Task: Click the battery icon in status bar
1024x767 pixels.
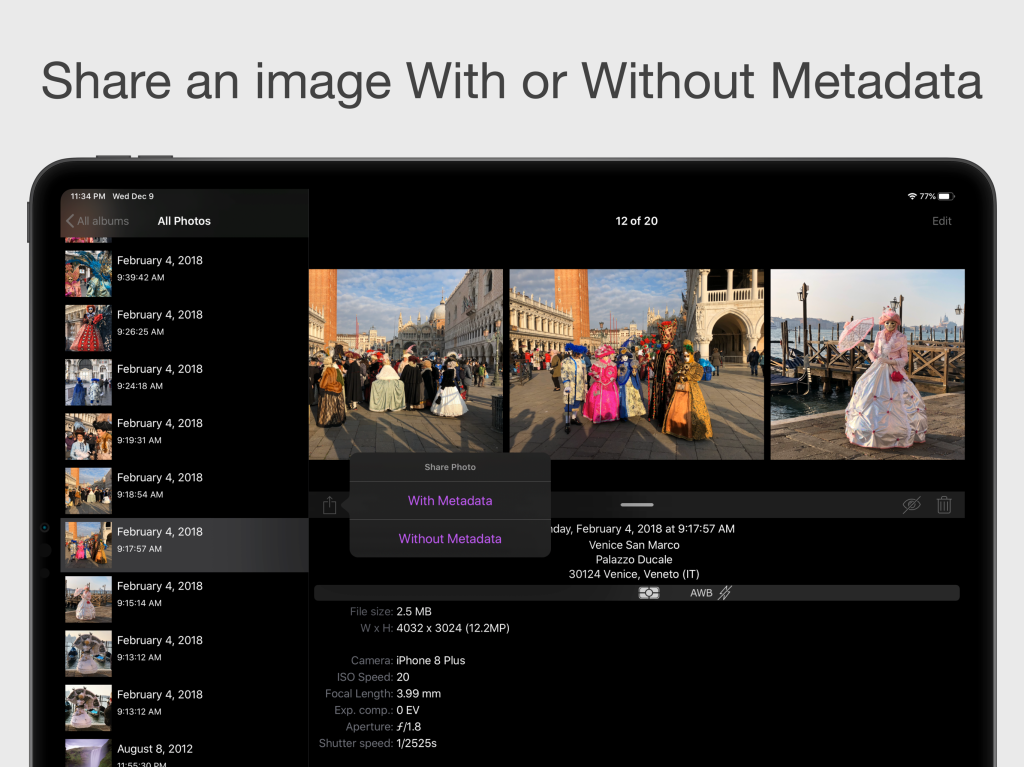Action: pyautogui.click(x=945, y=196)
